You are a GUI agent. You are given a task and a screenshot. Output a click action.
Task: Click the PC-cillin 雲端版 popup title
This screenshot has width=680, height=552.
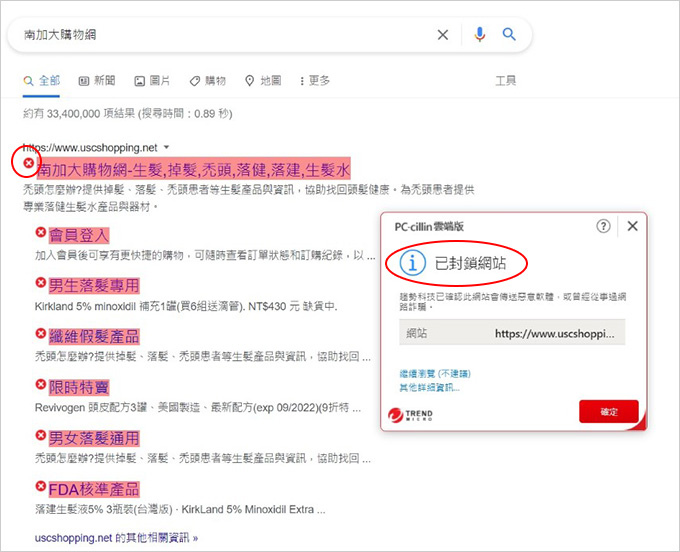click(429, 226)
